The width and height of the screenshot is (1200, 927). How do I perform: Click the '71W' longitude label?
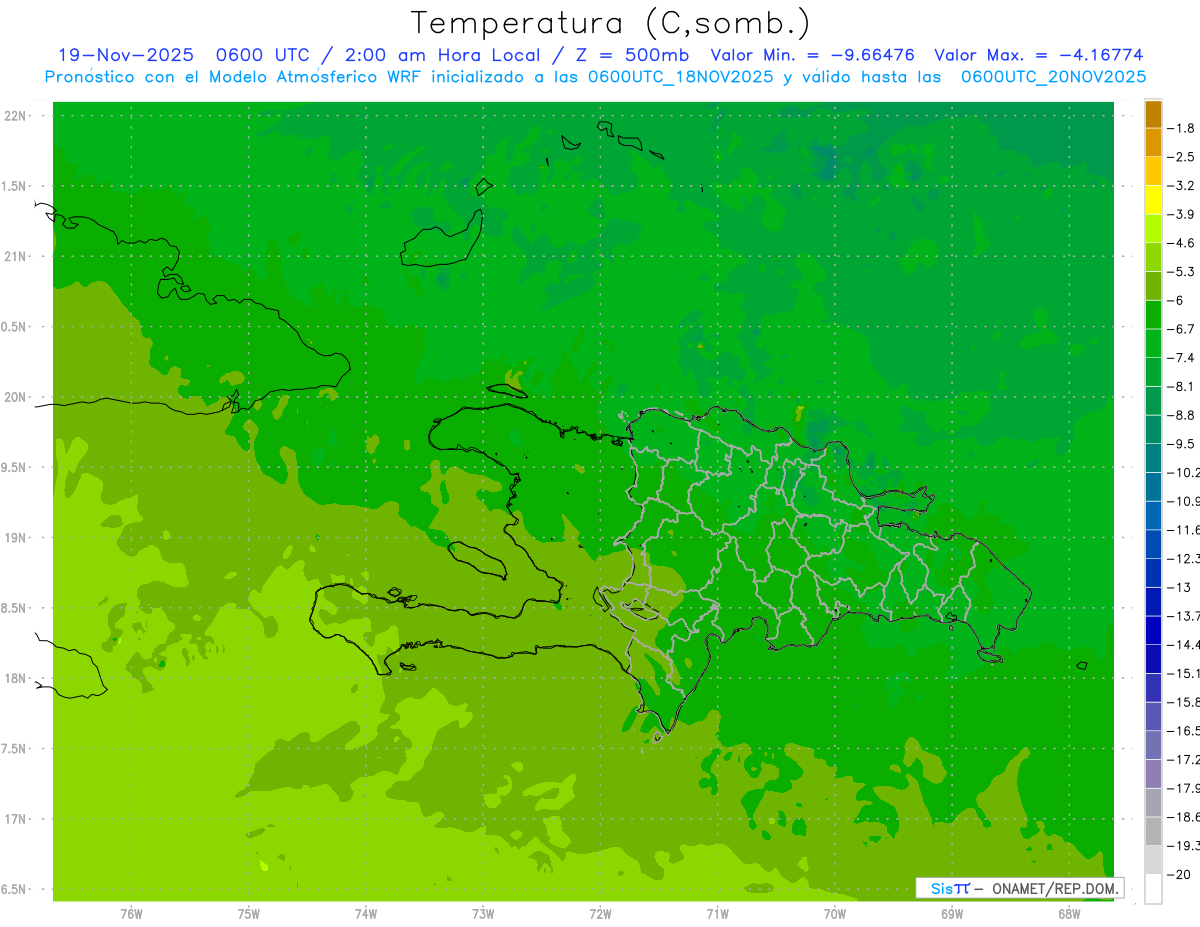tap(717, 913)
